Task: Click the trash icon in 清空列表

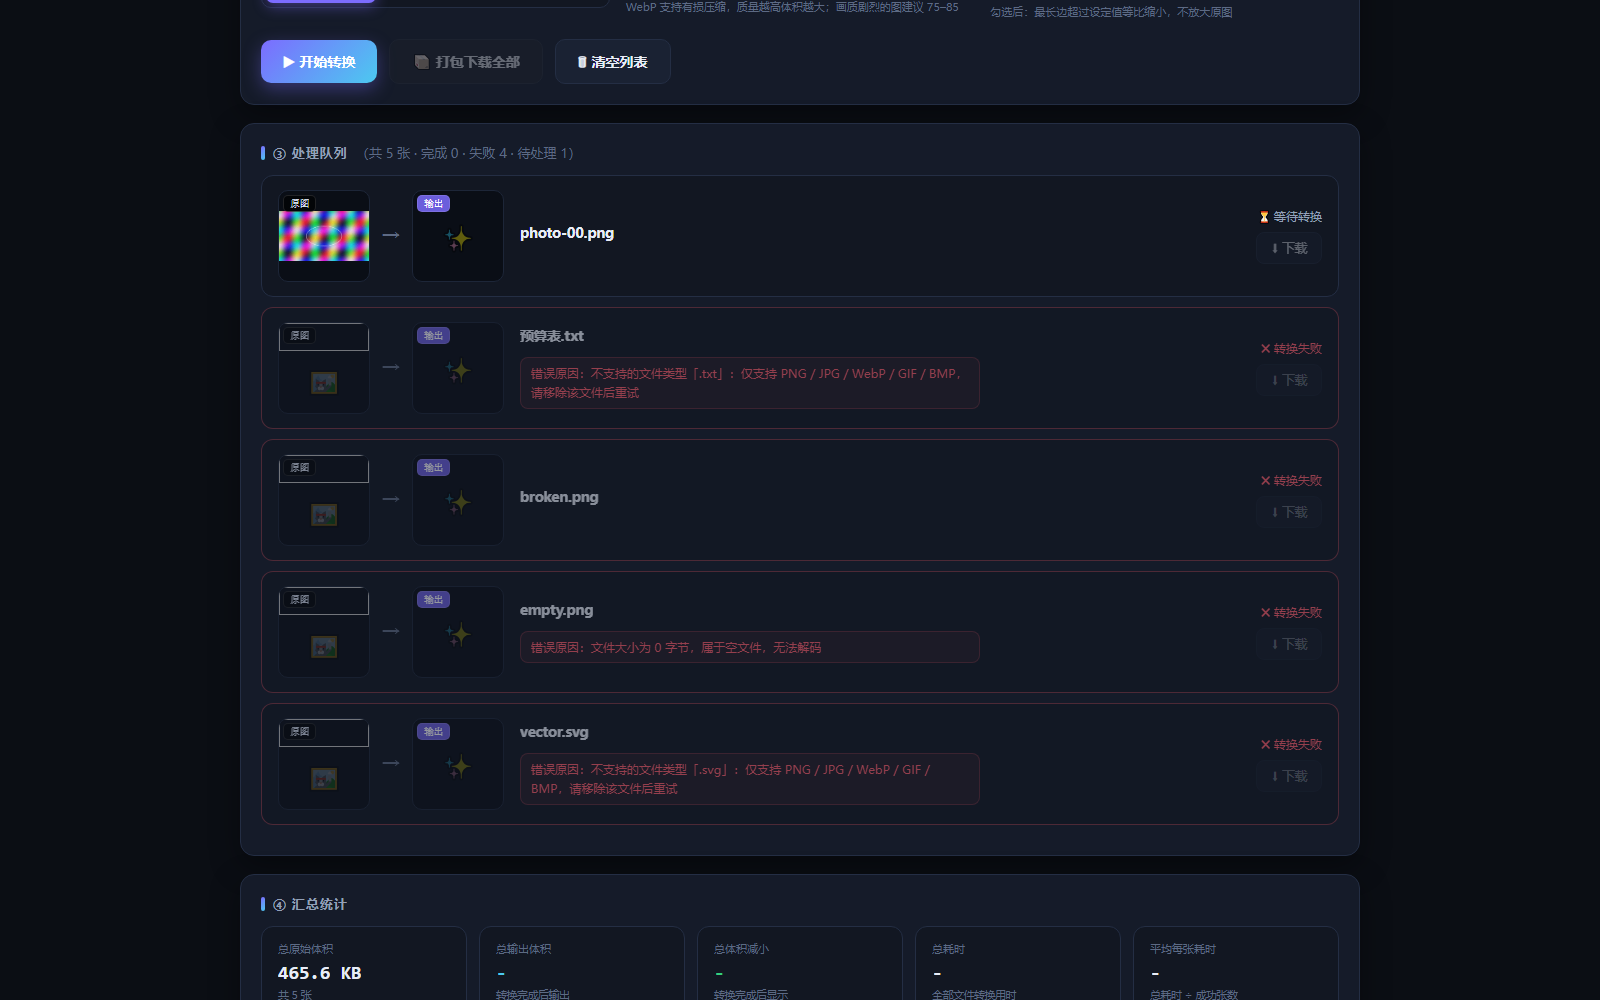Action: (582, 62)
